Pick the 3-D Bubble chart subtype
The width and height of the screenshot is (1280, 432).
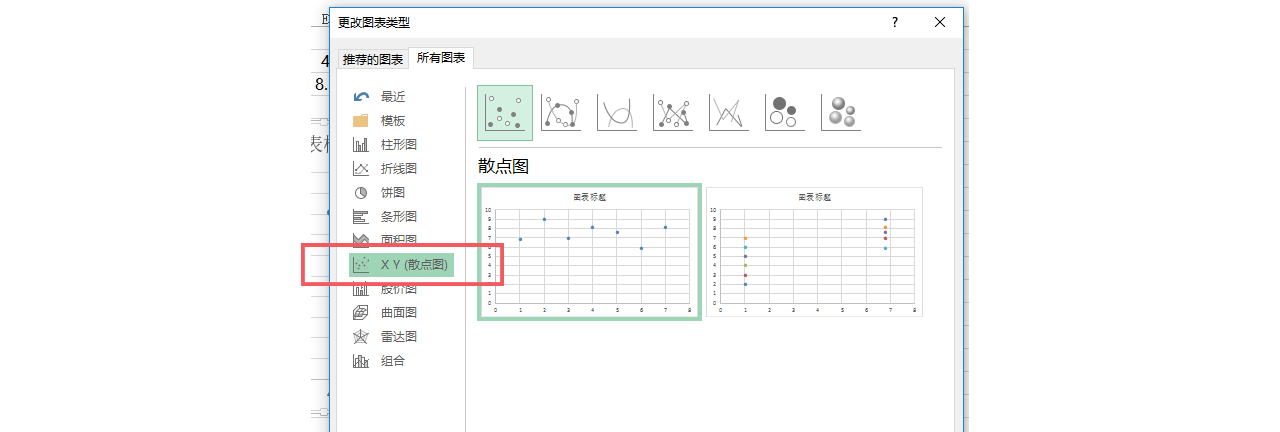[841, 113]
